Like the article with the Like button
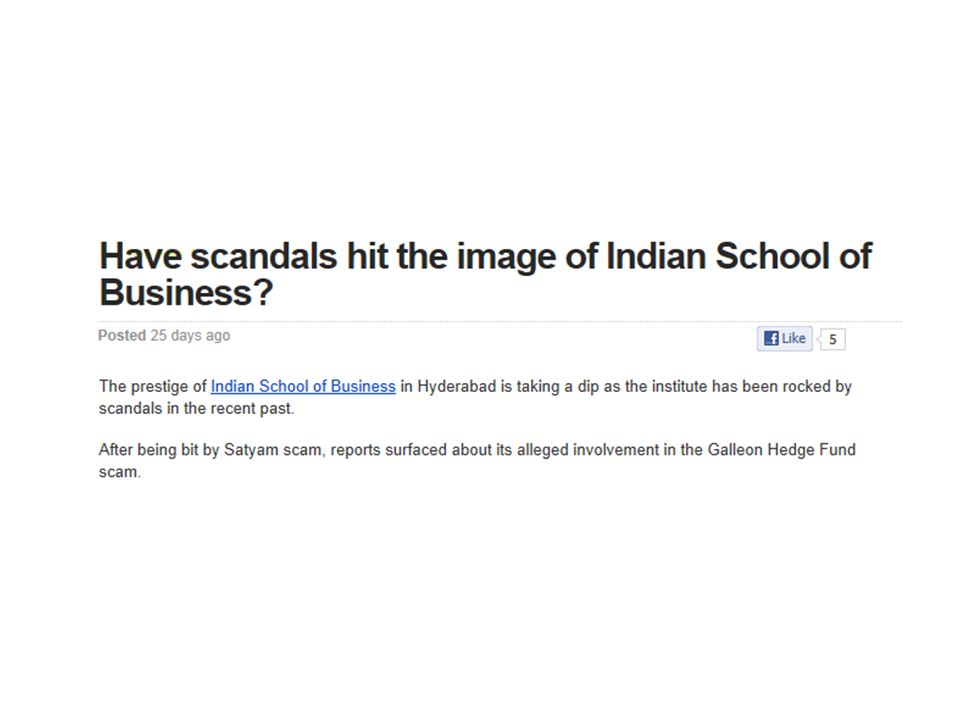Image resolution: width=960 pixels, height=720 pixels. pyautogui.click(x=784, y=339)
